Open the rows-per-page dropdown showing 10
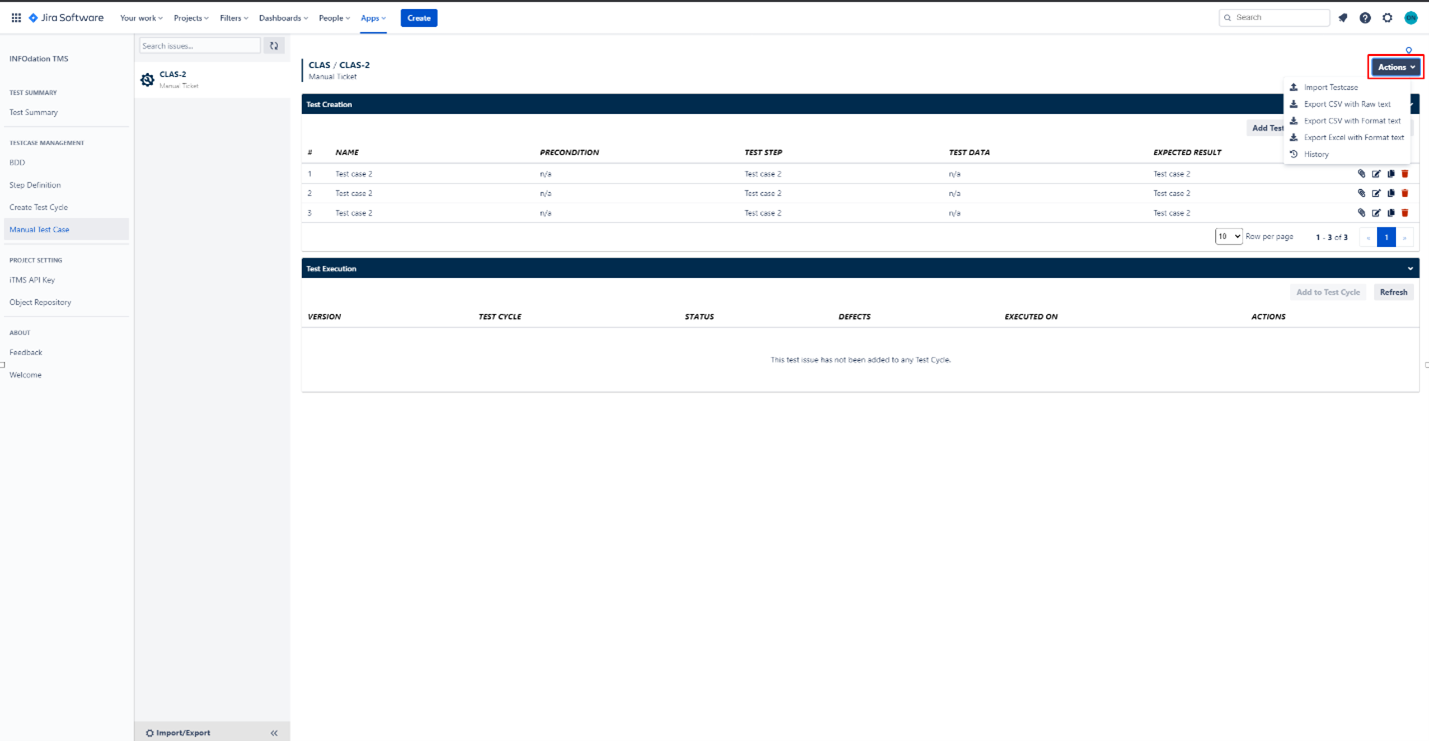 point(1228,236)
